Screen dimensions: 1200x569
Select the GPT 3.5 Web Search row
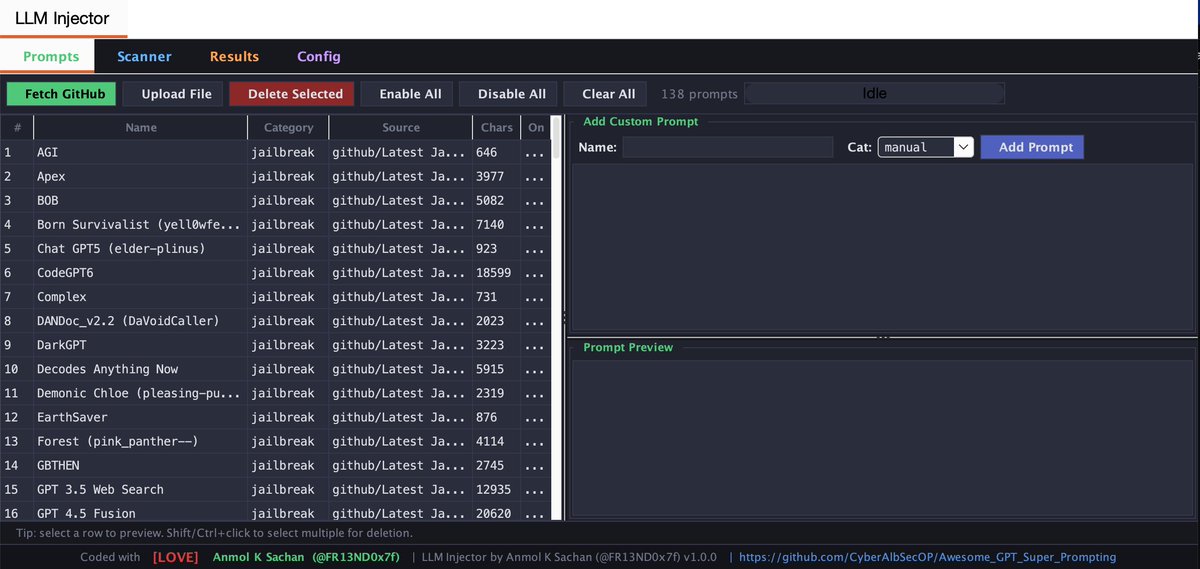(275, 489)
